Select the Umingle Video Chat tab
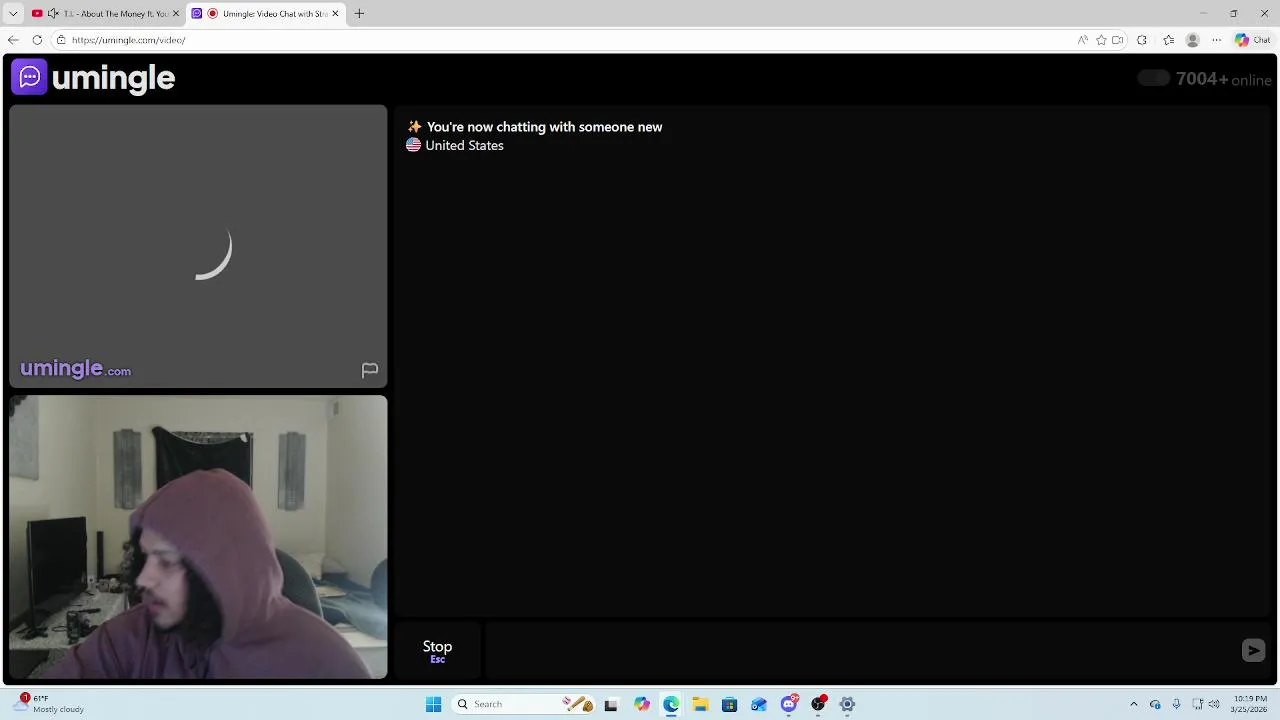 click(x=265, y=14)
